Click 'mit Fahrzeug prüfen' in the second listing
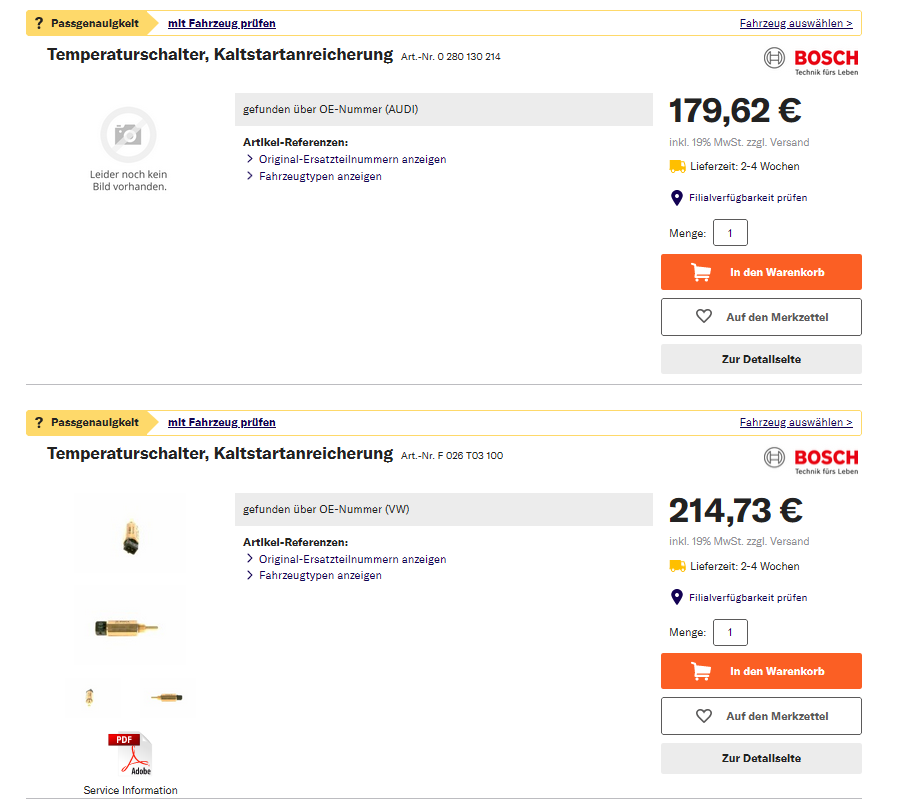 [222, 422]
